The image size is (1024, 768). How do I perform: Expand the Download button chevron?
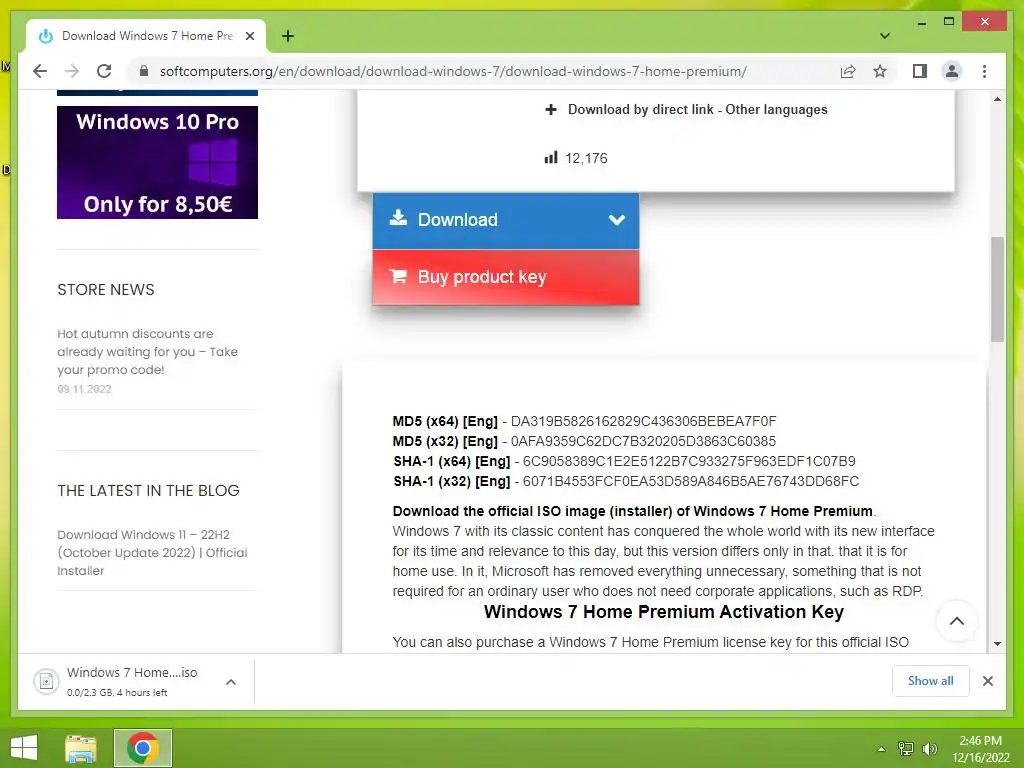[x=616, y=220]
